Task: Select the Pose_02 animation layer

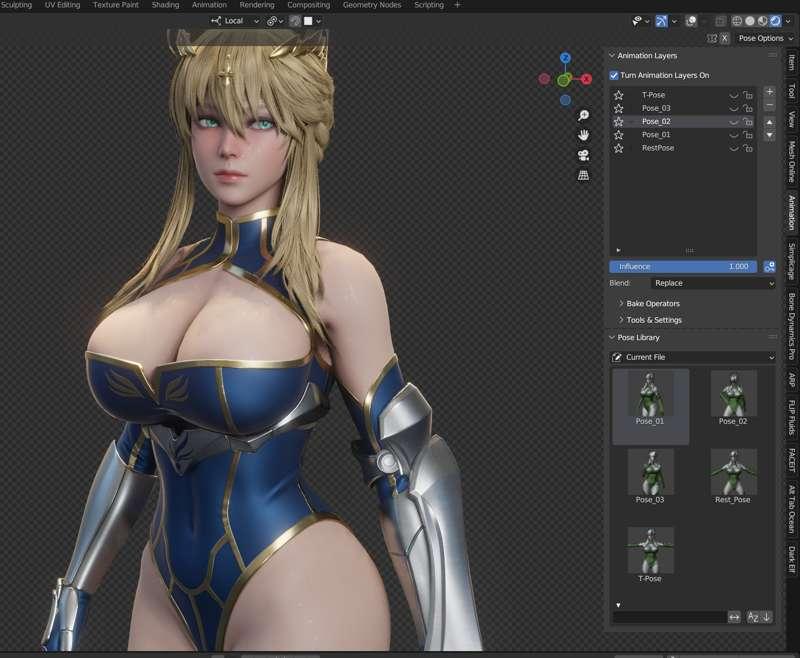Action: coord(683,121)
